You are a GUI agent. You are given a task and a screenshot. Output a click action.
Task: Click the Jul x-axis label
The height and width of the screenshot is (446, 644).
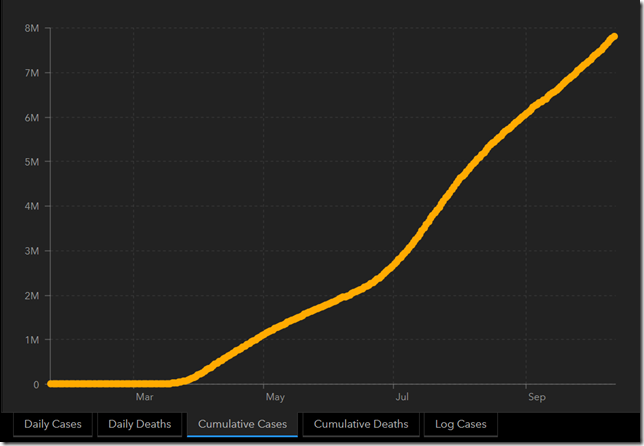(x=402, y=397)
